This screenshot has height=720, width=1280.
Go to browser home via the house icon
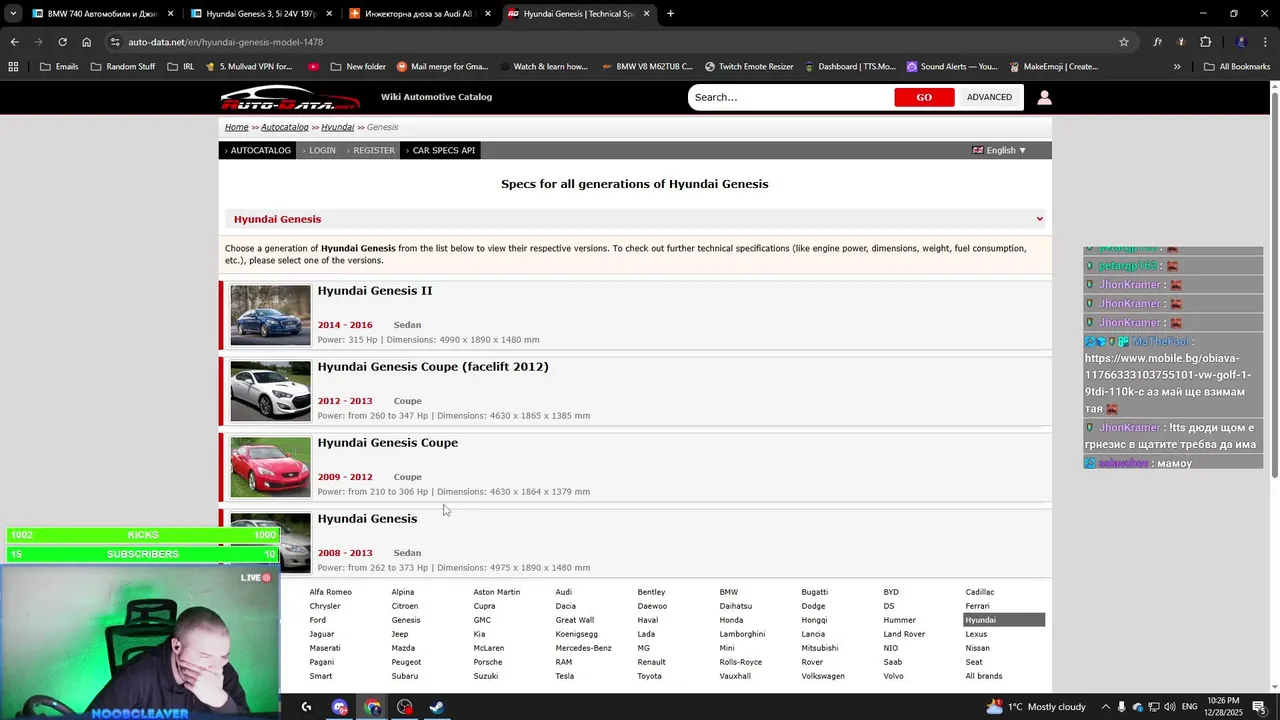point(87,42)
